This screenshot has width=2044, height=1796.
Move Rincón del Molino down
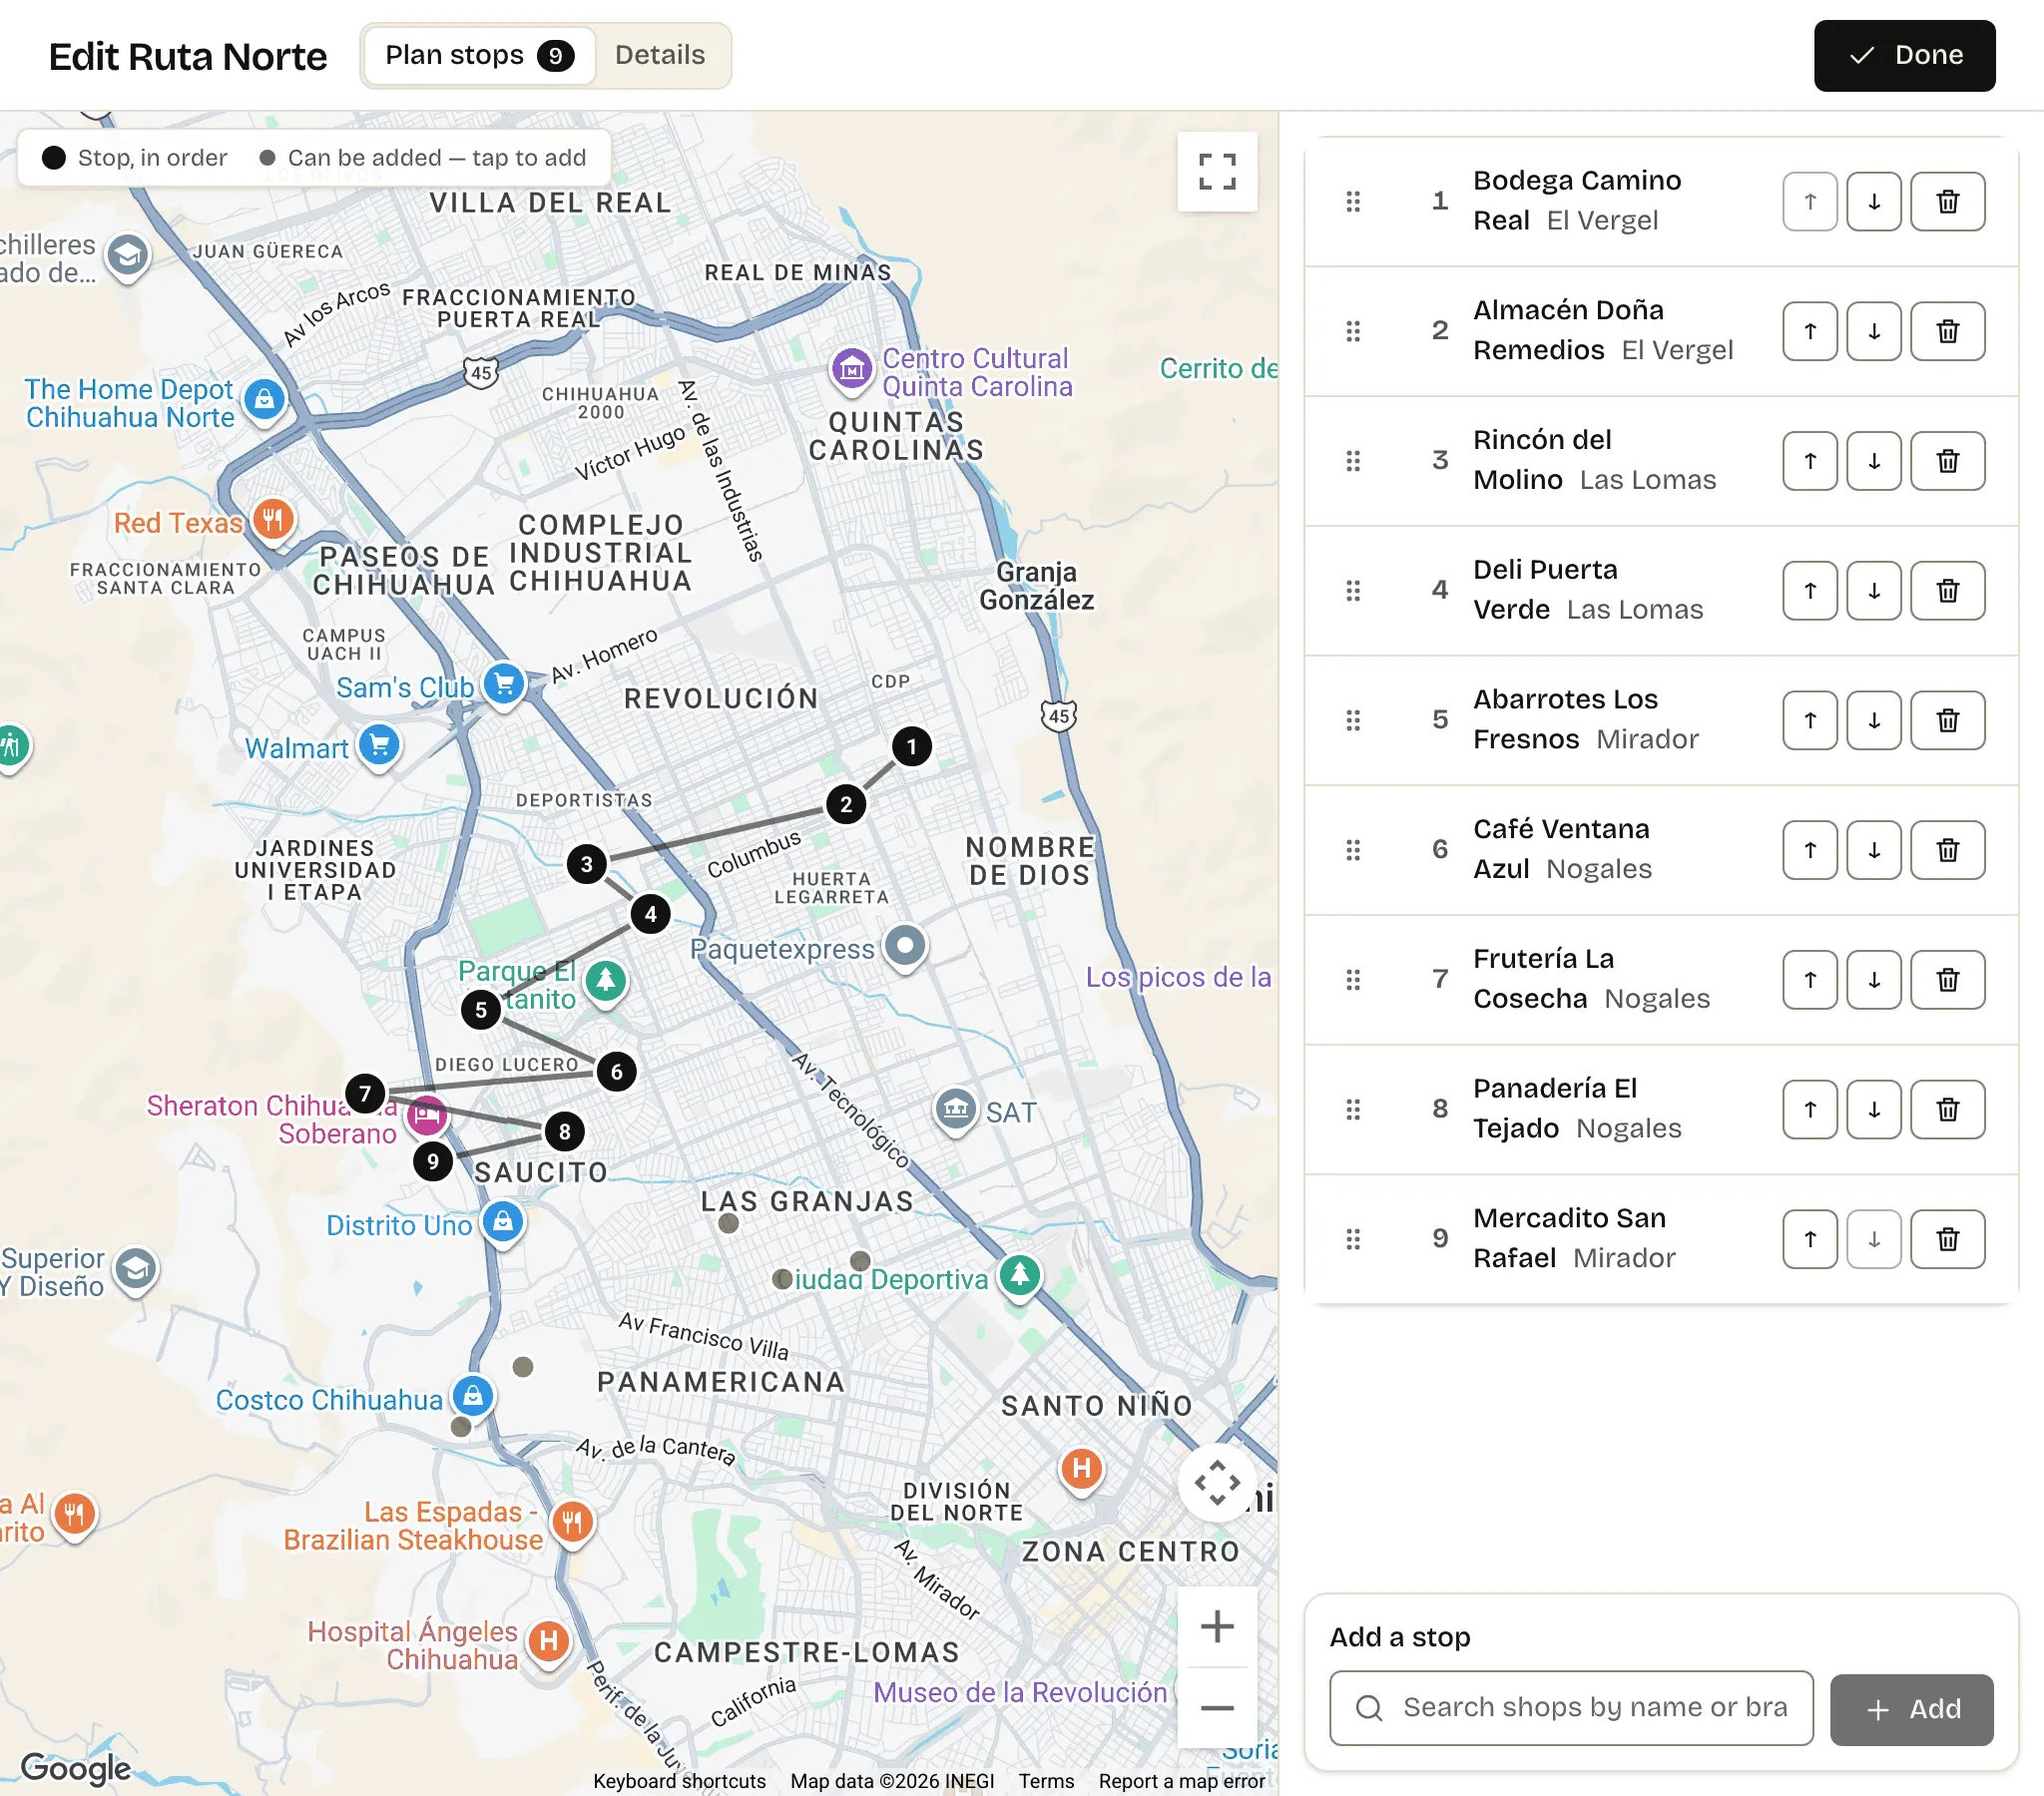point(1873,461)
